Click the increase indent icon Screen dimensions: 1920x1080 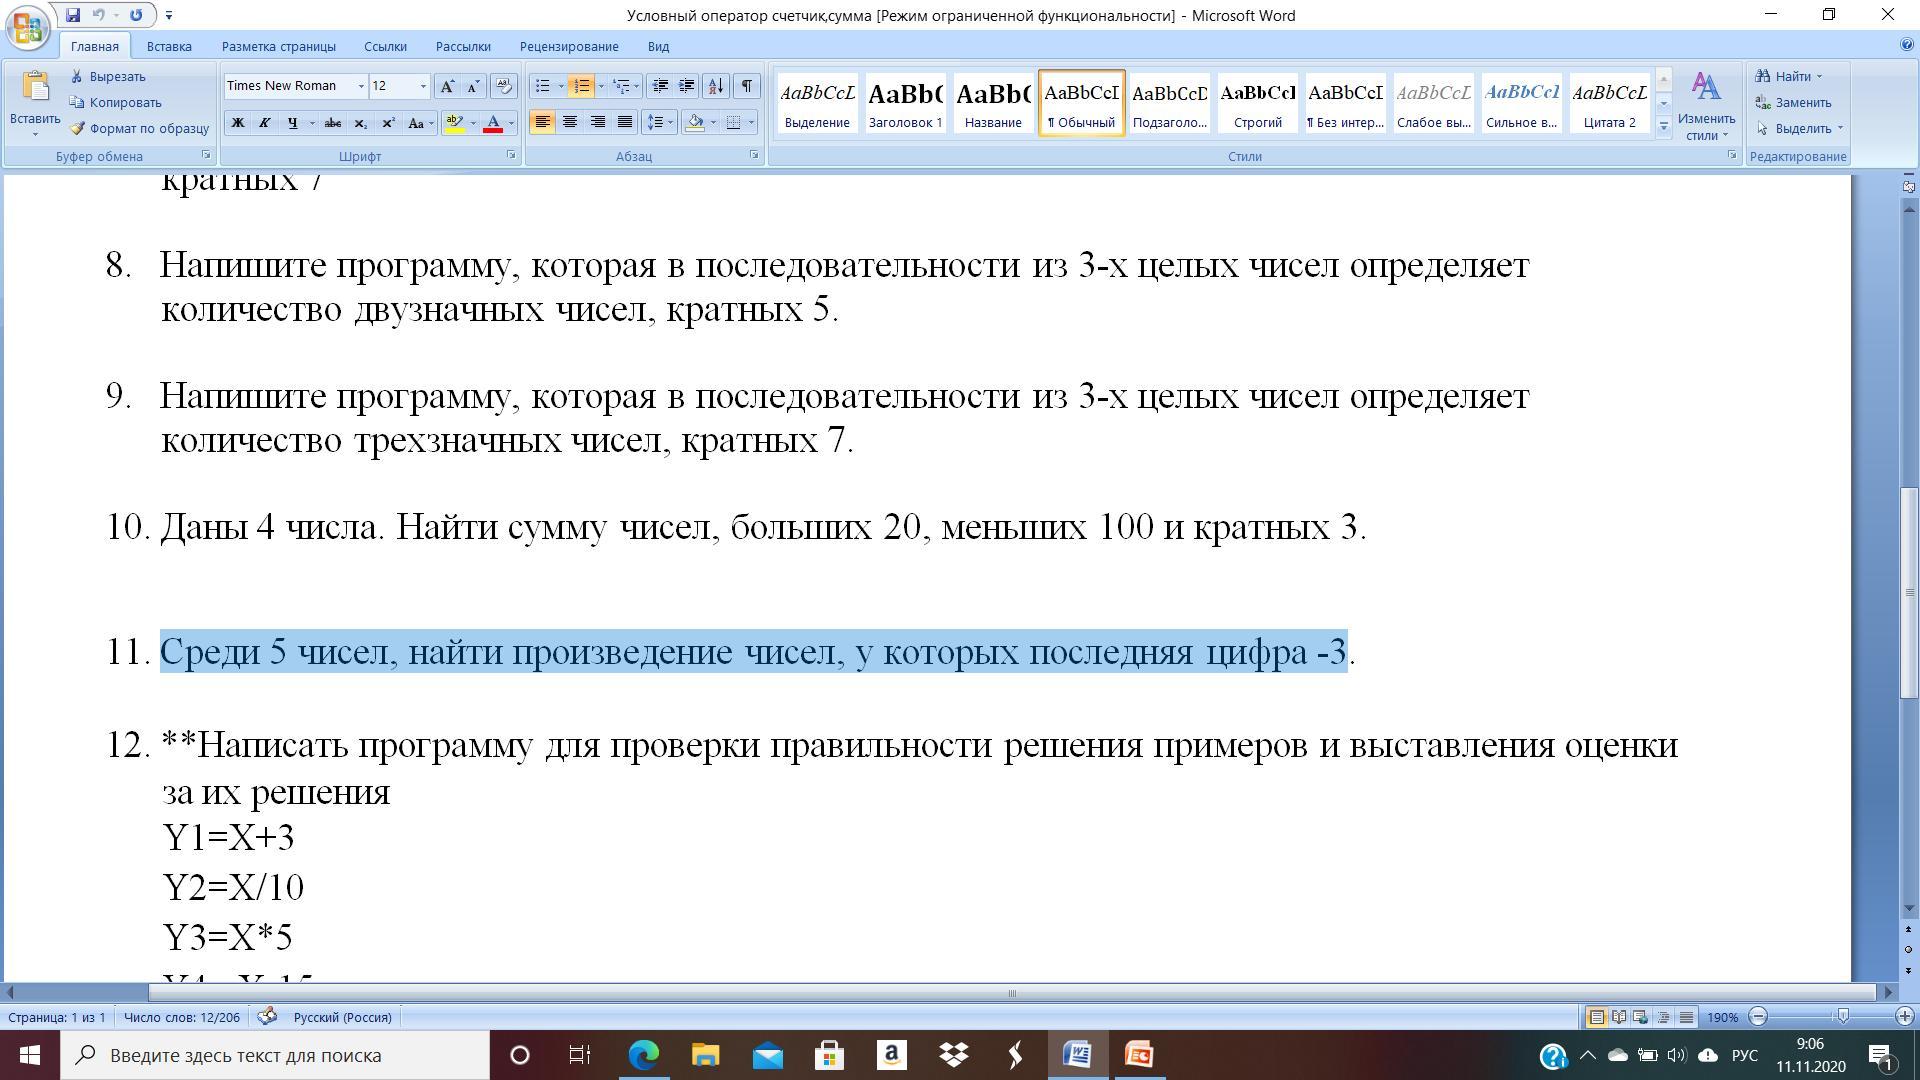pyautogui.click(x=687, y=86)
